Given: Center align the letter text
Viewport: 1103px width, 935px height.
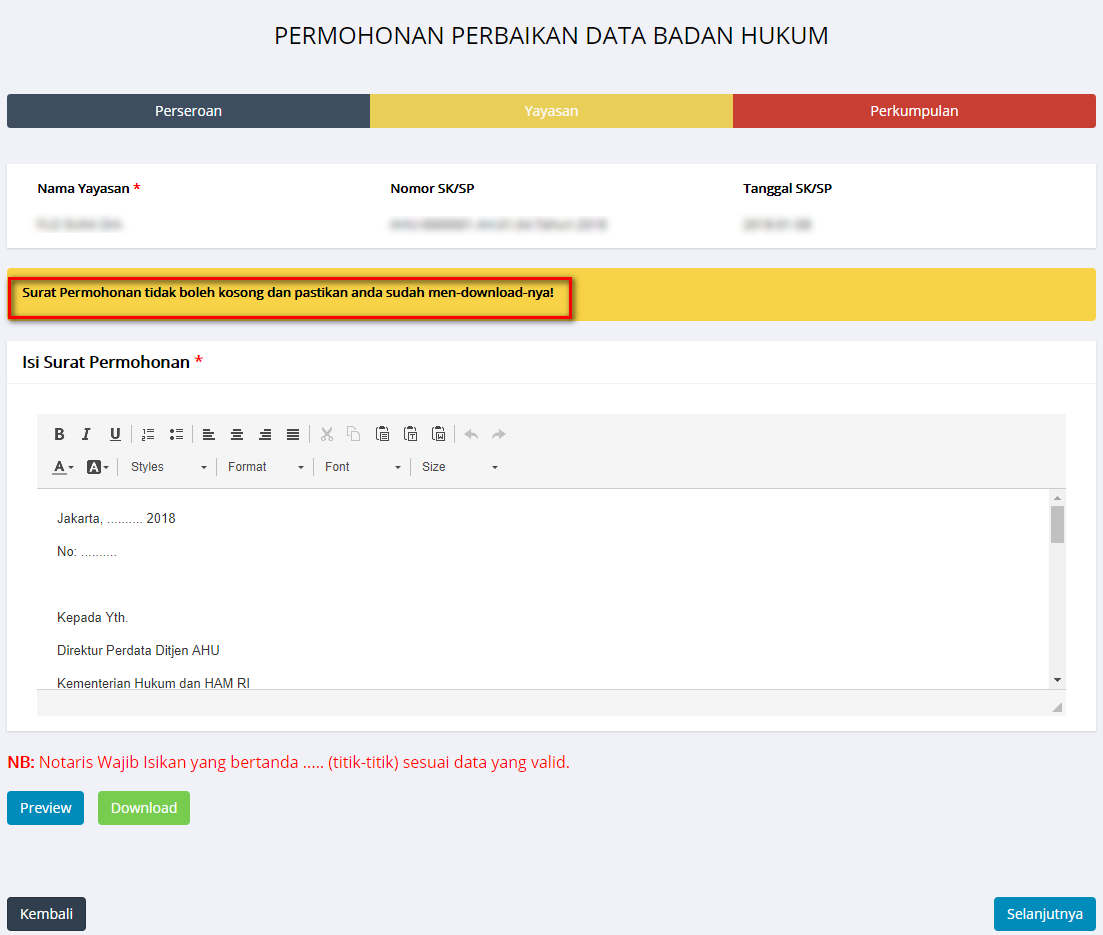Looking at the screenshot, I should 237,434.
